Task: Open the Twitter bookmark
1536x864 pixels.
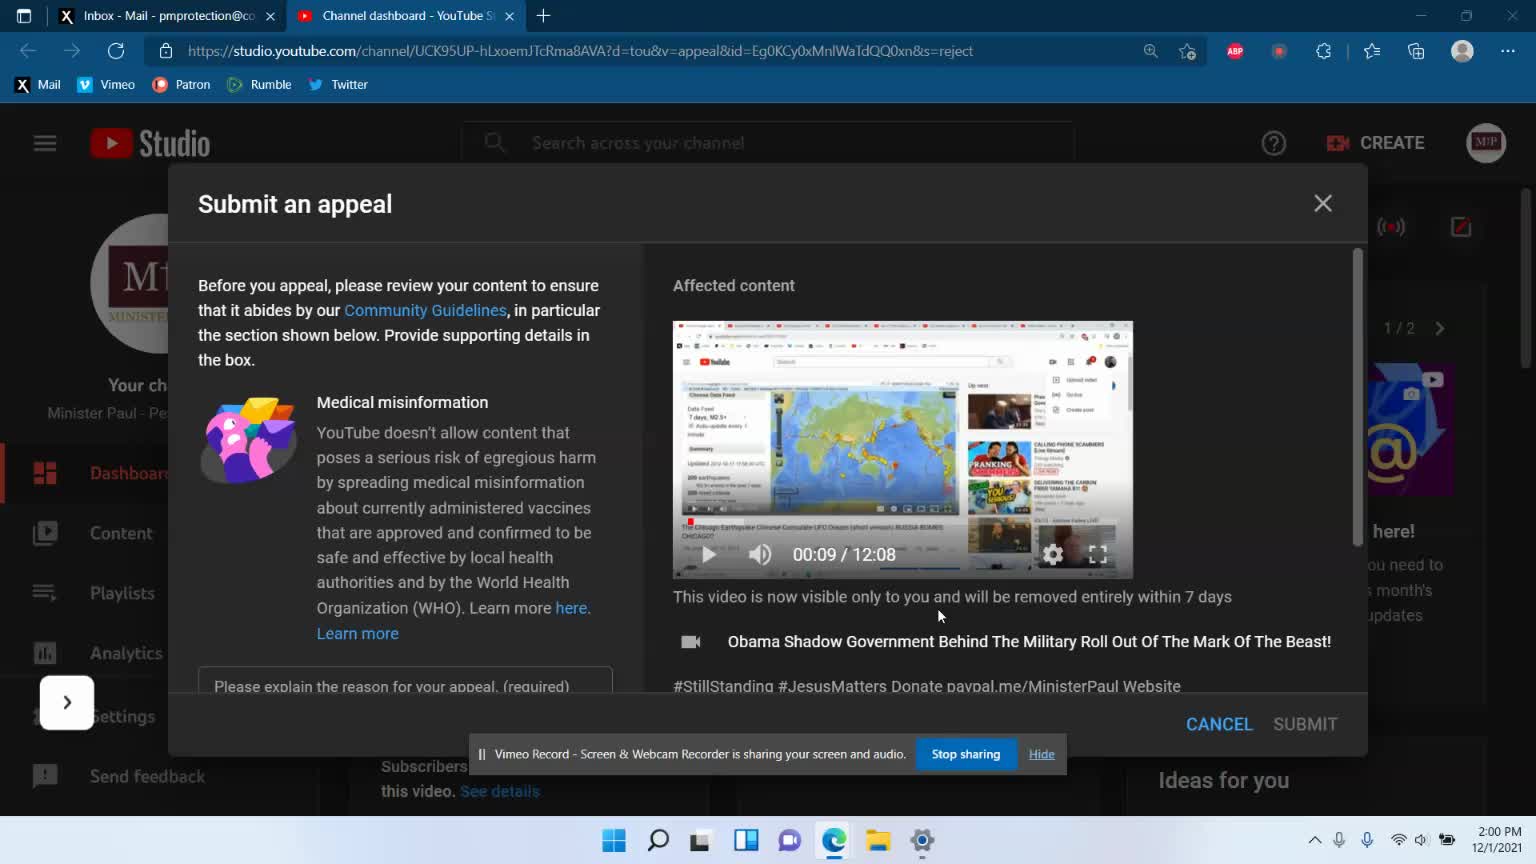Action: click(x=338, y=85)
